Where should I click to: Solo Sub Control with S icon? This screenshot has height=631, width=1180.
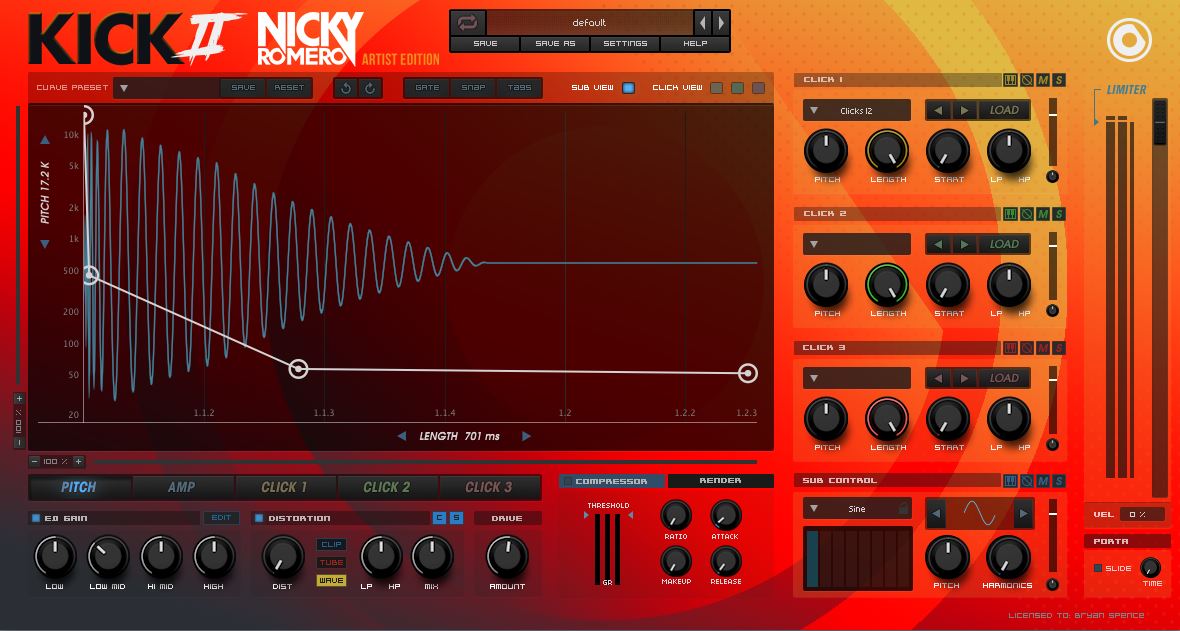click(1059, 480)
